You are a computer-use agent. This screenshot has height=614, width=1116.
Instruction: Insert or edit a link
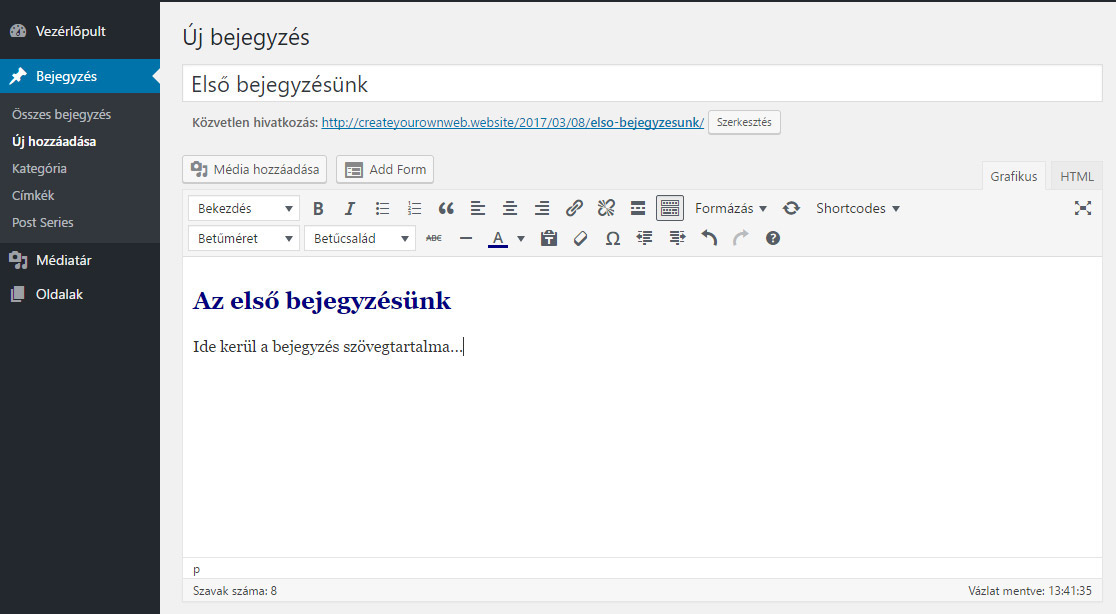[574, 208]
